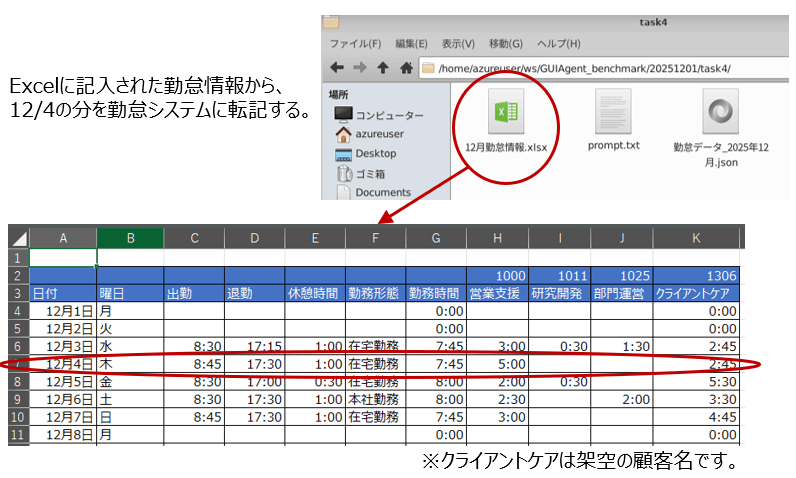The image size is (796, 478).
Task: Open the 表示(V) menu
Action: (x=458, y=44)
